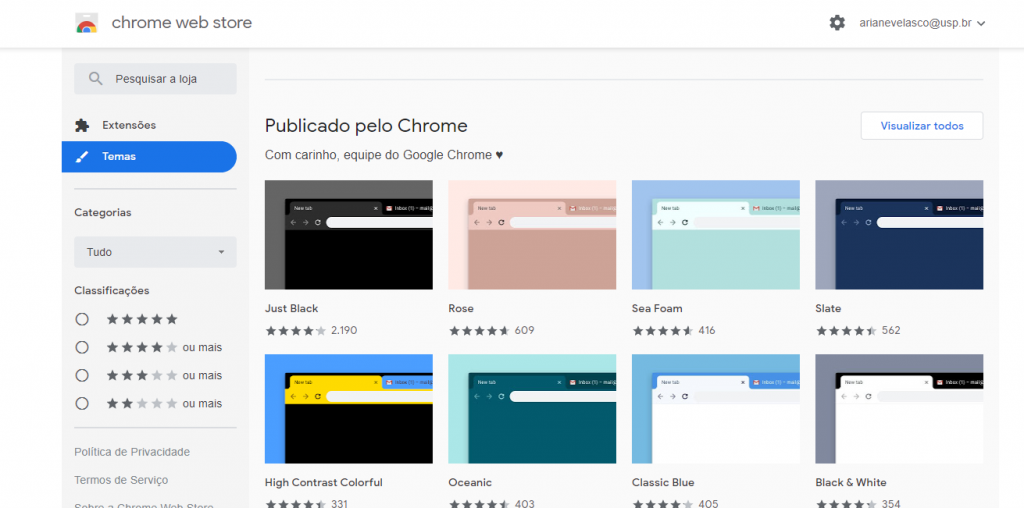Open account menu arianevelasco@usp.br
Viewport: 1024px width, 508px height.
tap(922, 23)
